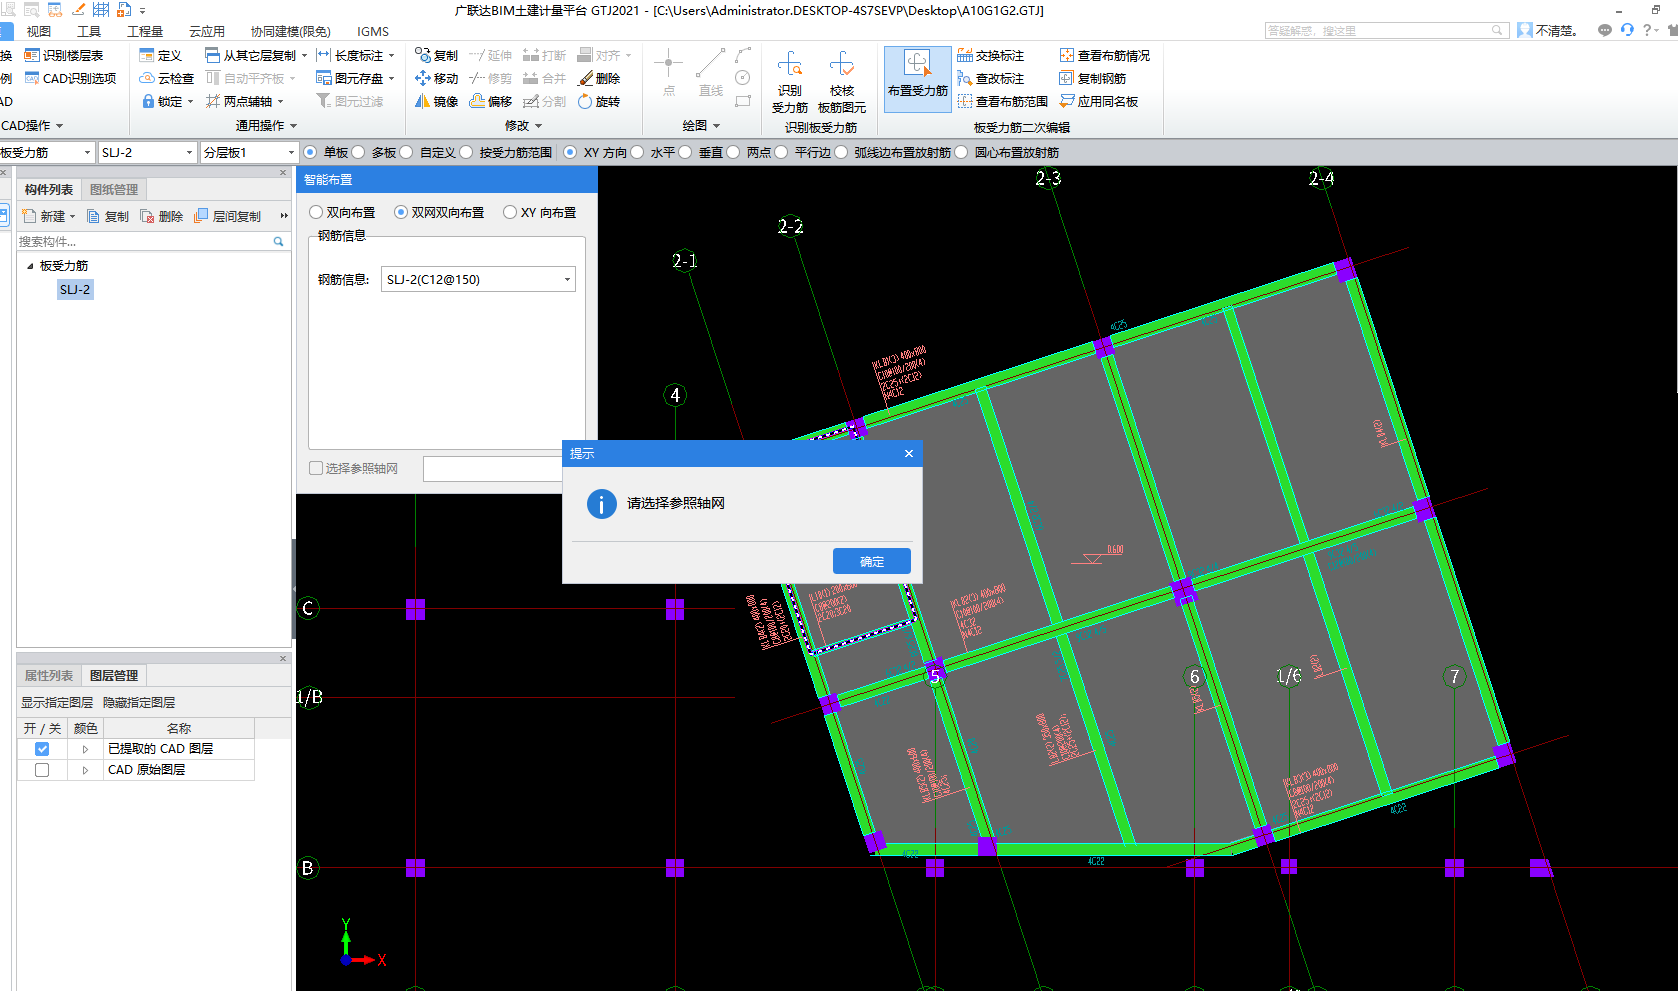
Task: Open the 协同建模(限免) menu tab
Action: click(x=290, y=31)
